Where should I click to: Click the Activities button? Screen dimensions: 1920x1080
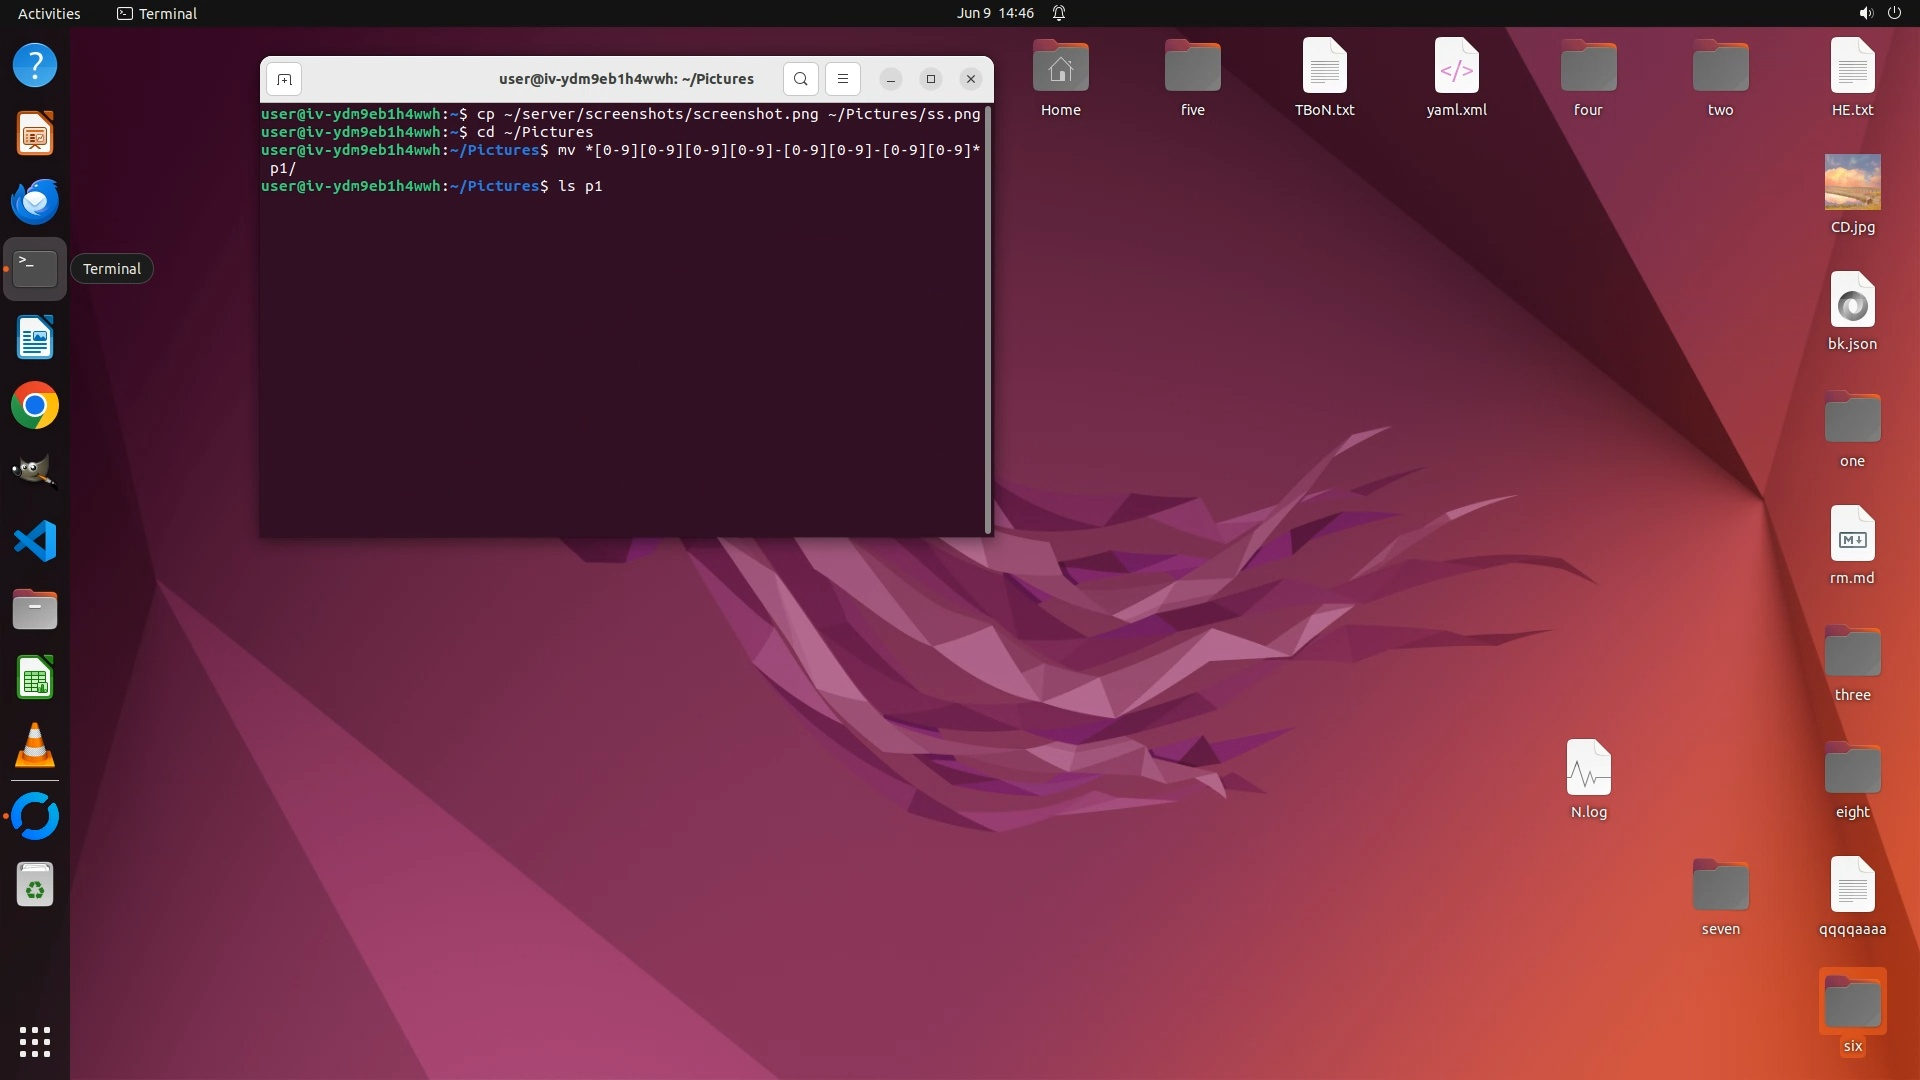(x=49, y=13)
